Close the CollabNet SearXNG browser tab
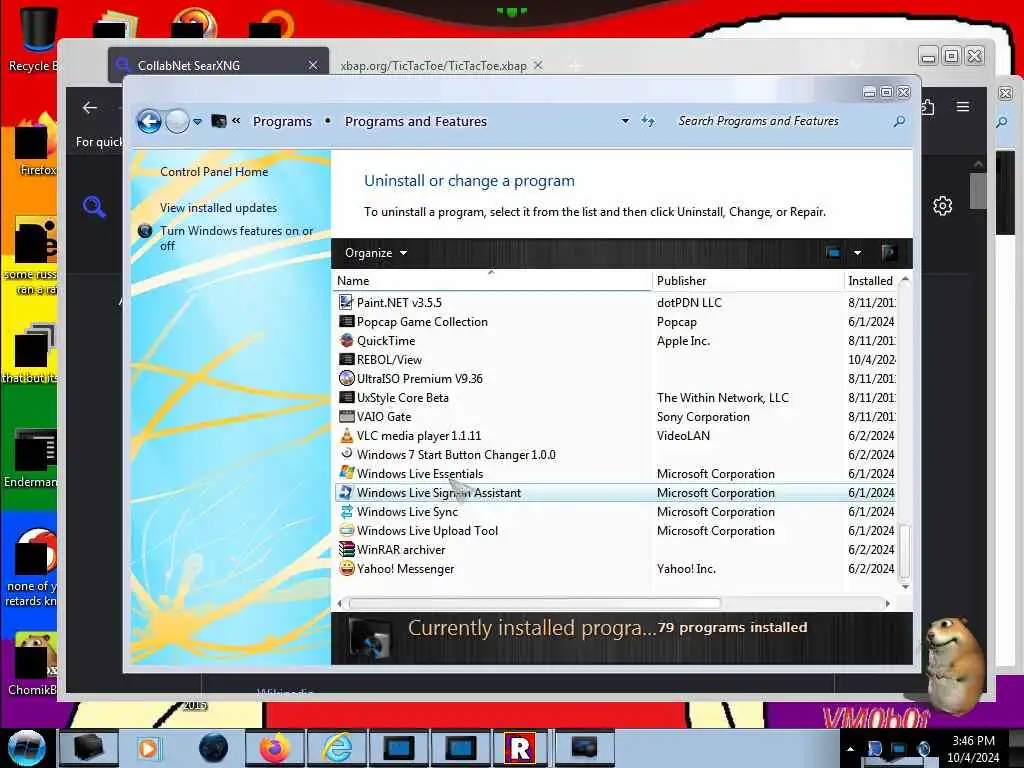The height and width of the screenshot is (768, 1024). tap(313, 65)
